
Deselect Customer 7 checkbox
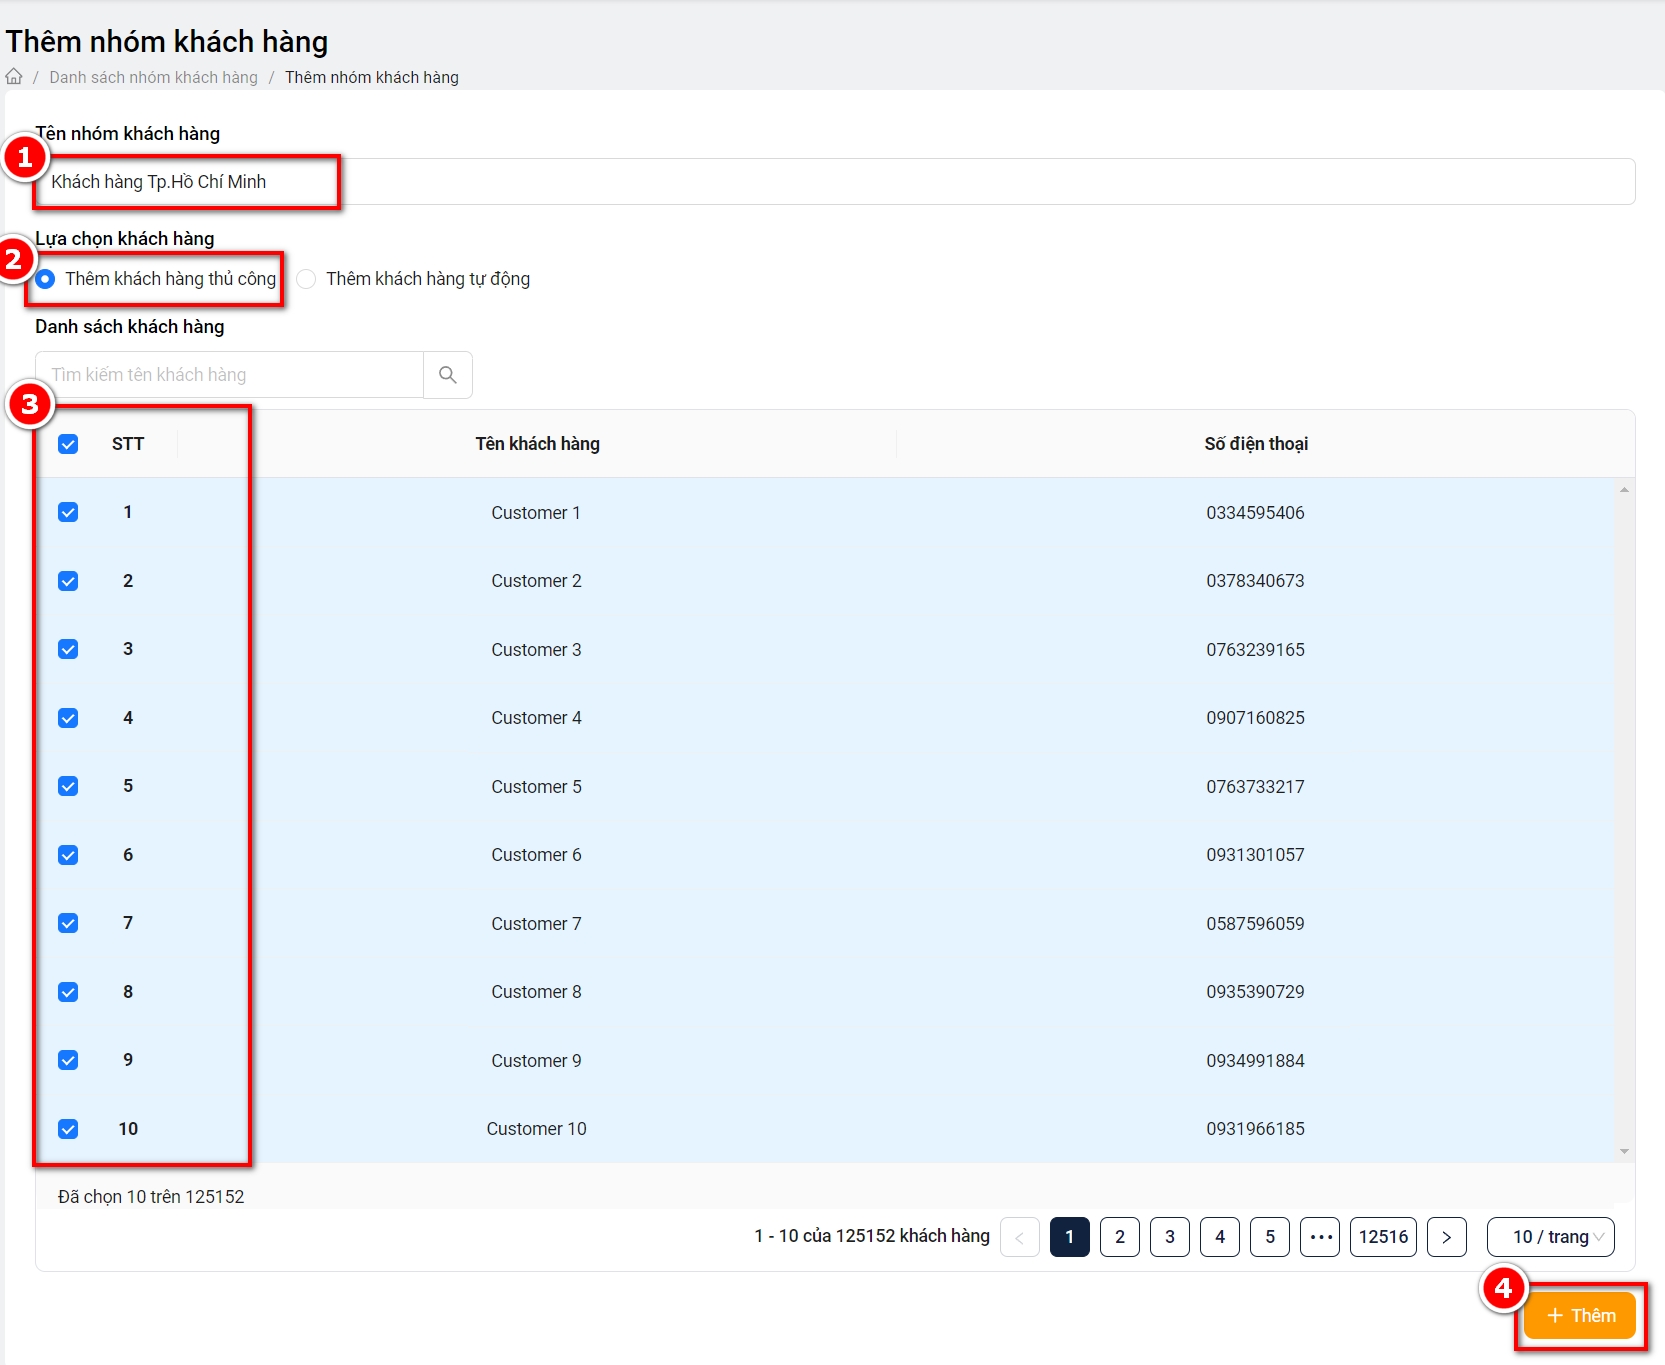(68, 924)
